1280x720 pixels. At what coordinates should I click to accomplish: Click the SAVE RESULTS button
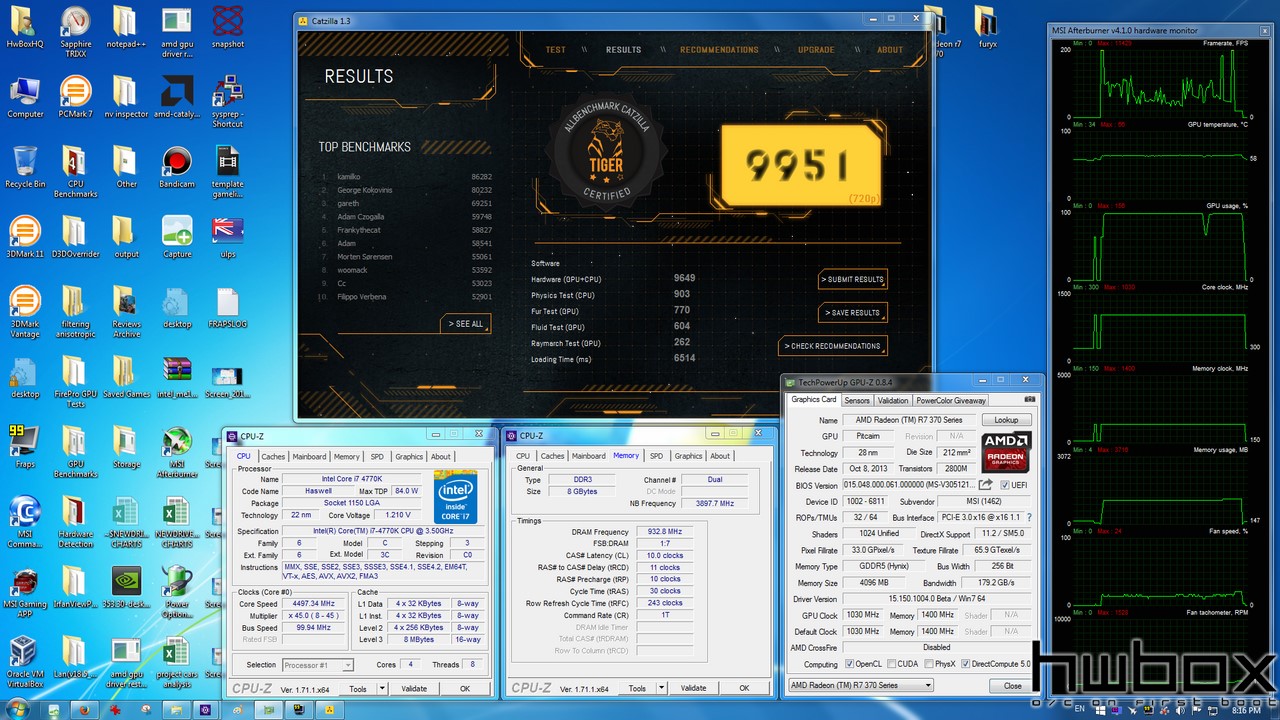point(853,313)
